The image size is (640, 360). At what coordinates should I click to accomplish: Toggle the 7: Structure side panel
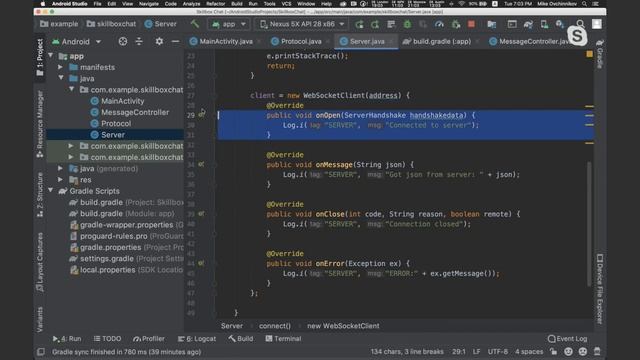[40, 195]
